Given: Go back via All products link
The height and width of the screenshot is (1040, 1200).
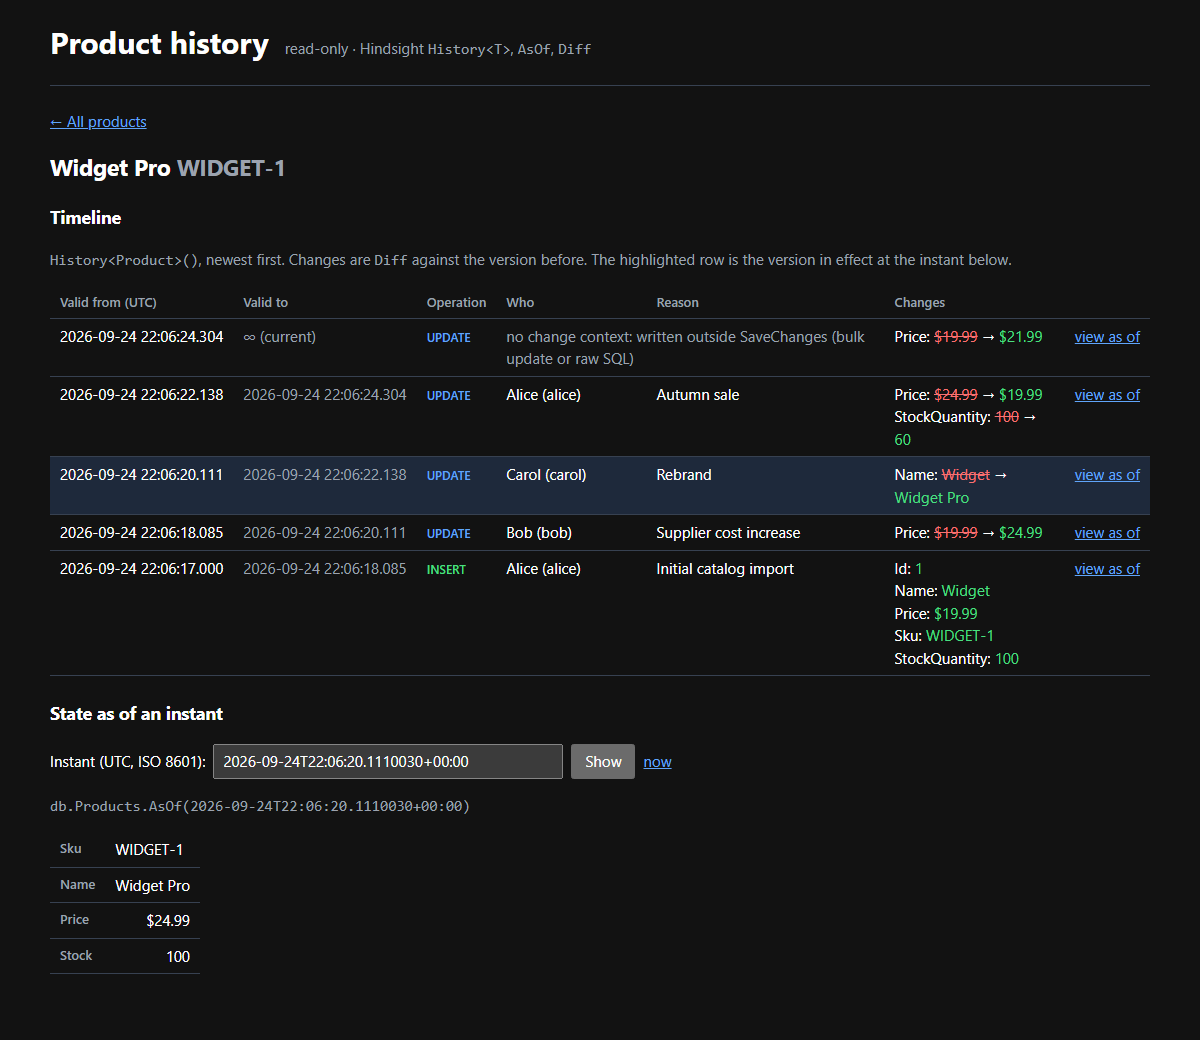Looking at the screenshot, I should pos(98,122).
